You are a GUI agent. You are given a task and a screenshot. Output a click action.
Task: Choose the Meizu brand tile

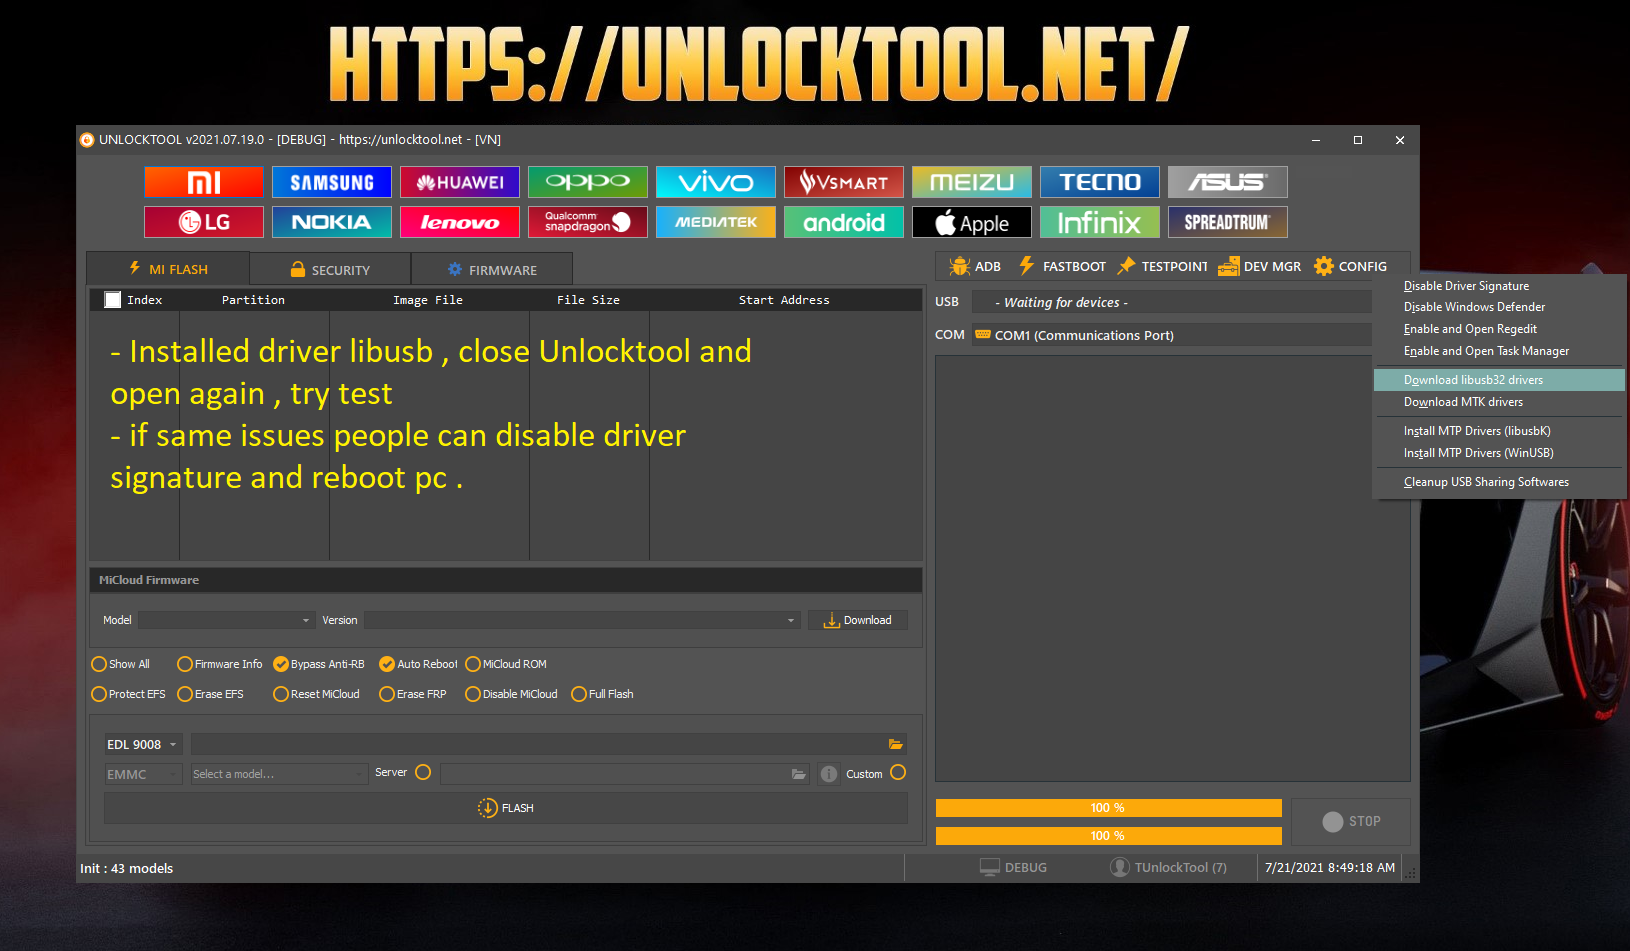[x=972, y=182]
